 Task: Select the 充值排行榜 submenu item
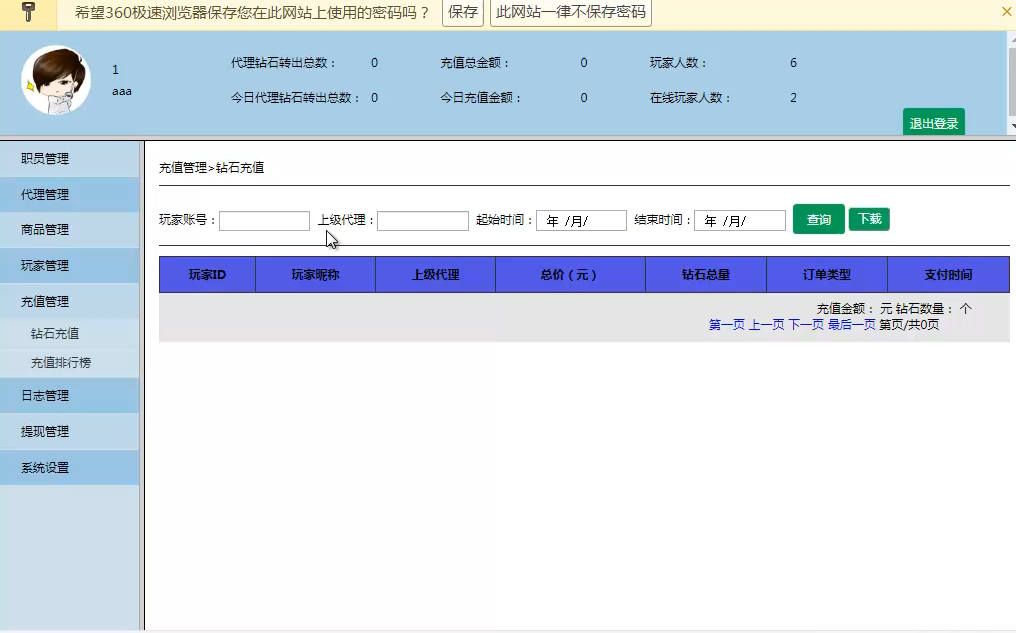[60, 363]
